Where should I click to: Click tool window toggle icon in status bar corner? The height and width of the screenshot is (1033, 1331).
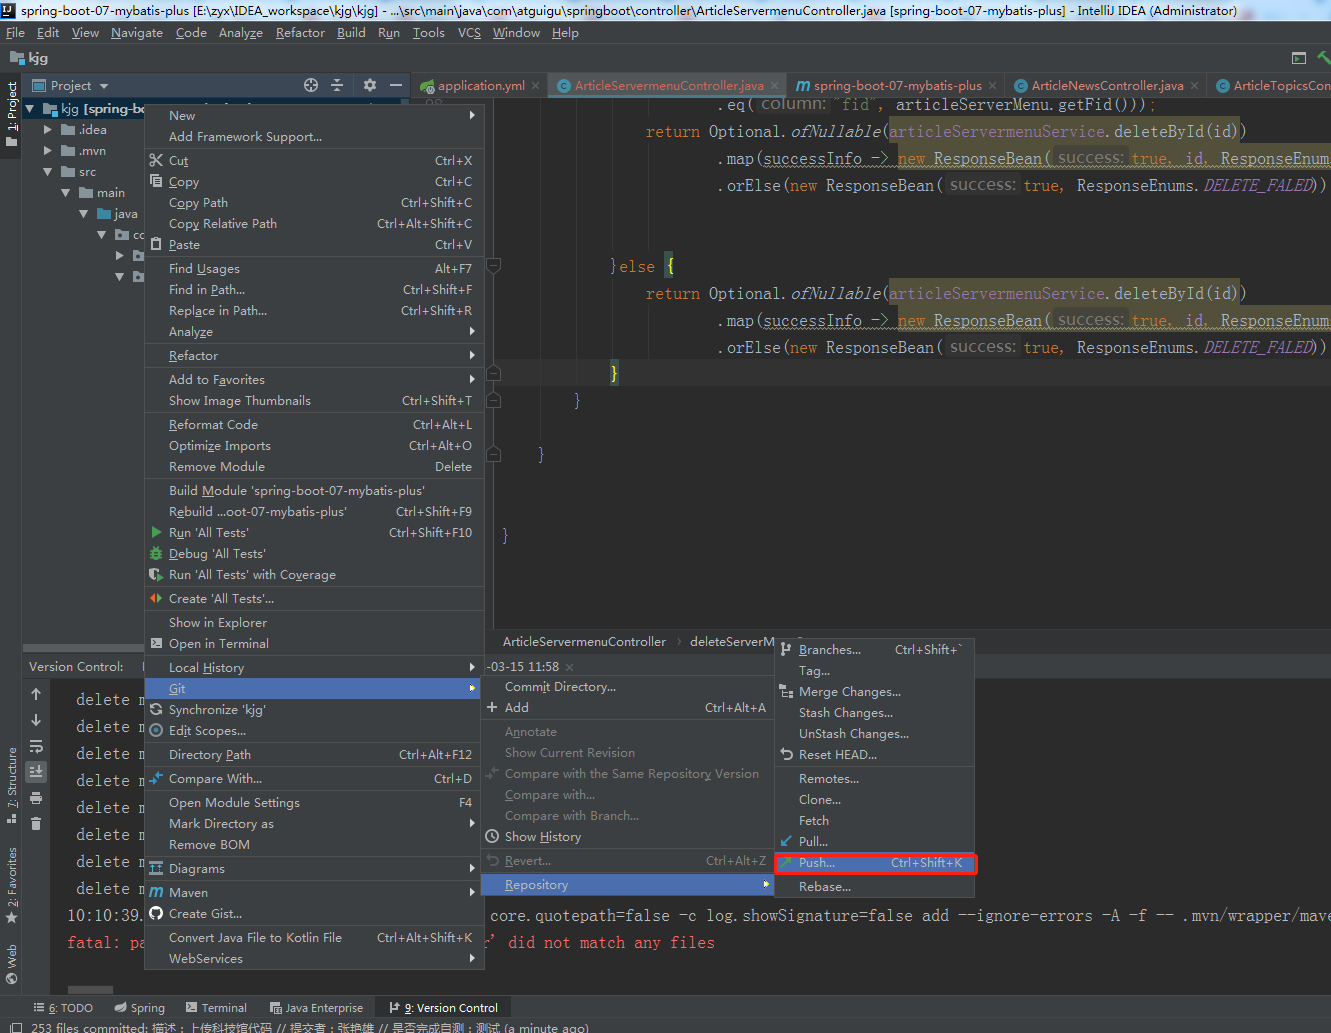(14, 1027)
